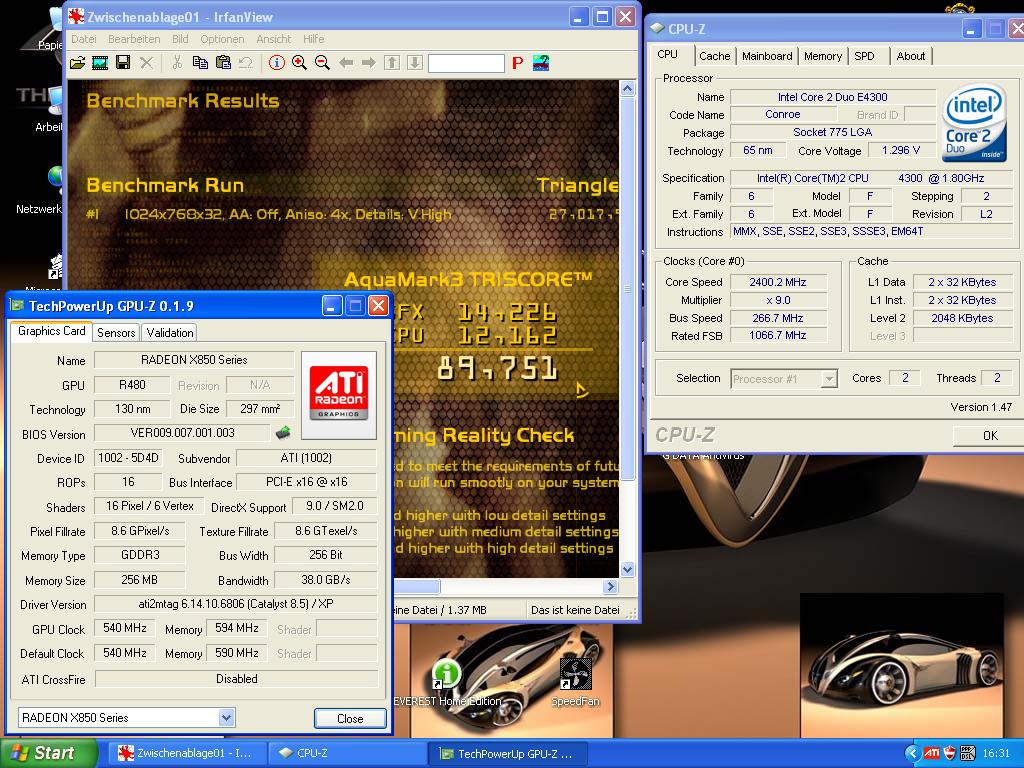Go to previous image with left arrow
Viewport: 1024px width, 768px height.
[346, 63]
